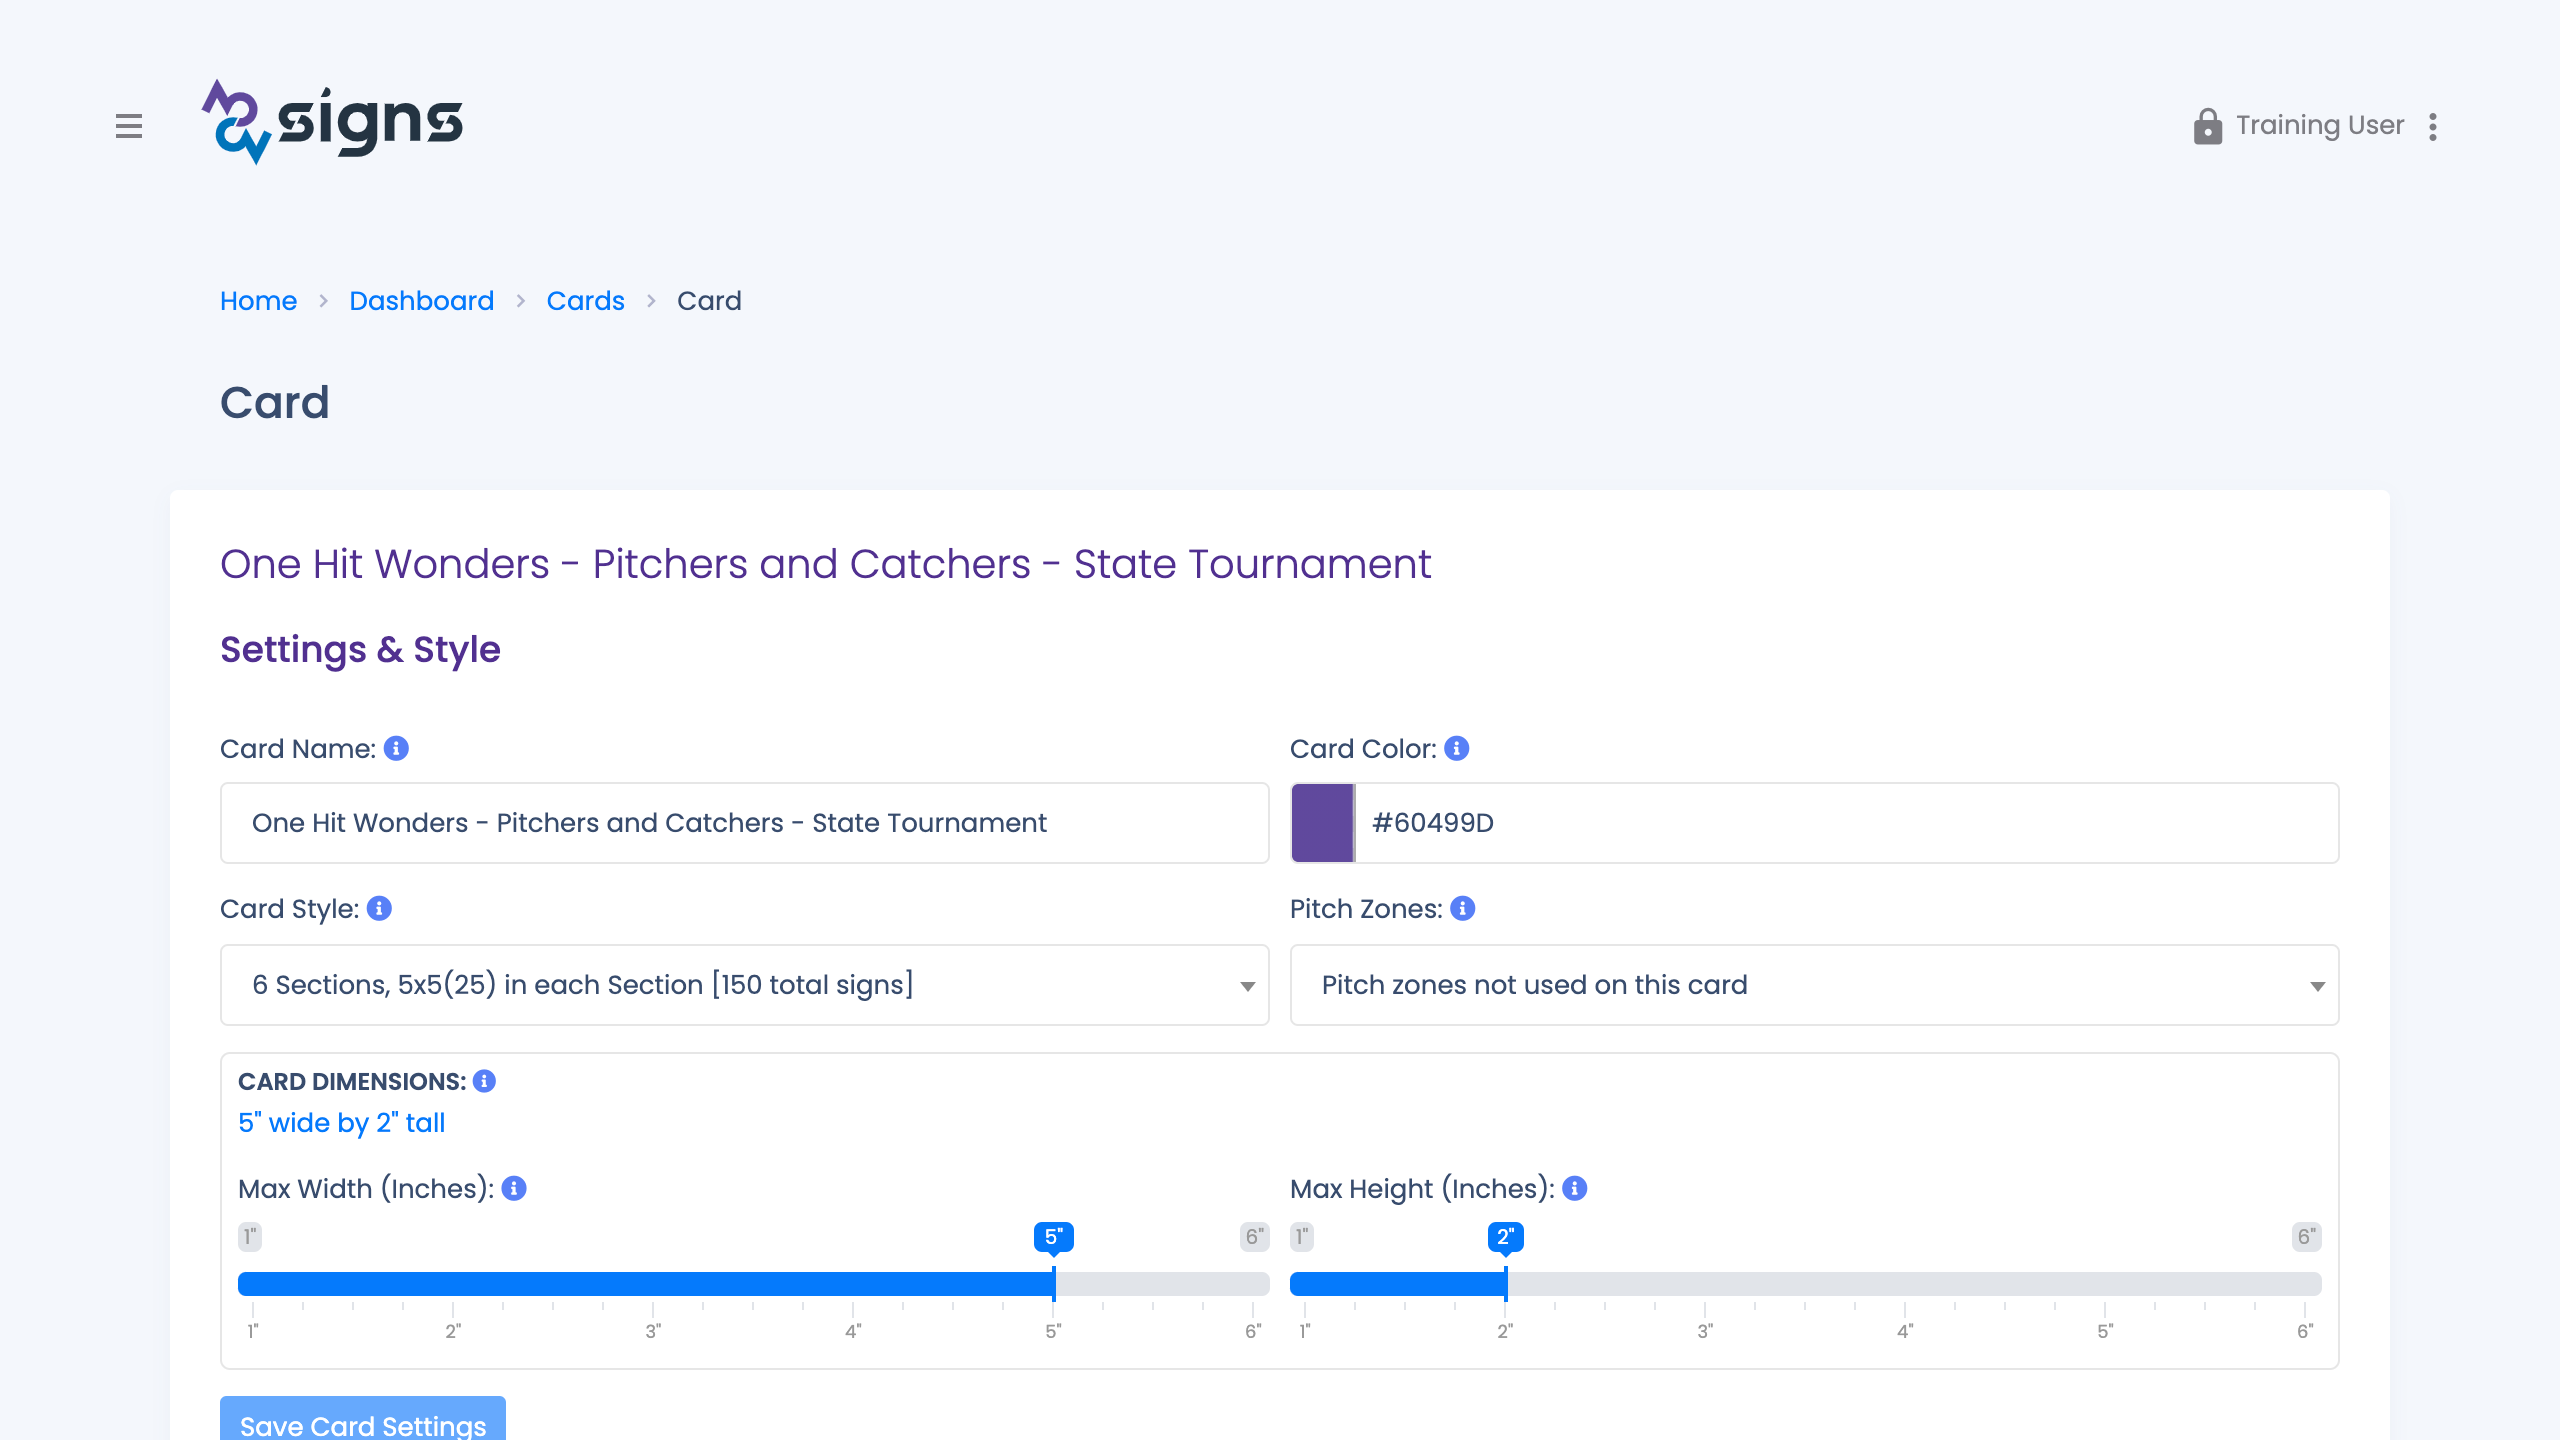Click the Dashboard breadcrumb item

coord(420,301)
